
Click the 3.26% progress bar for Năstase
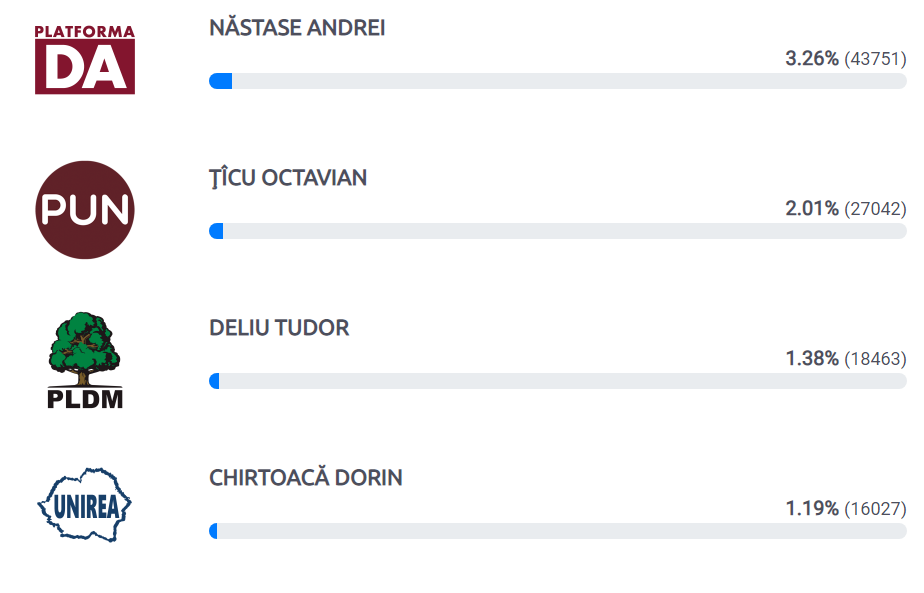coord(557,81)
